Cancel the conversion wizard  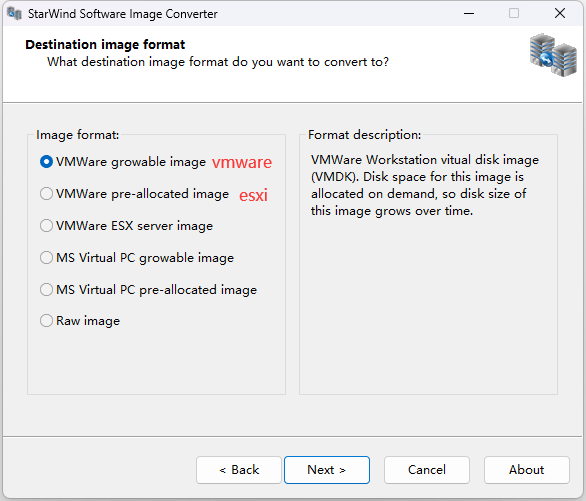click(x=427, y=470)
